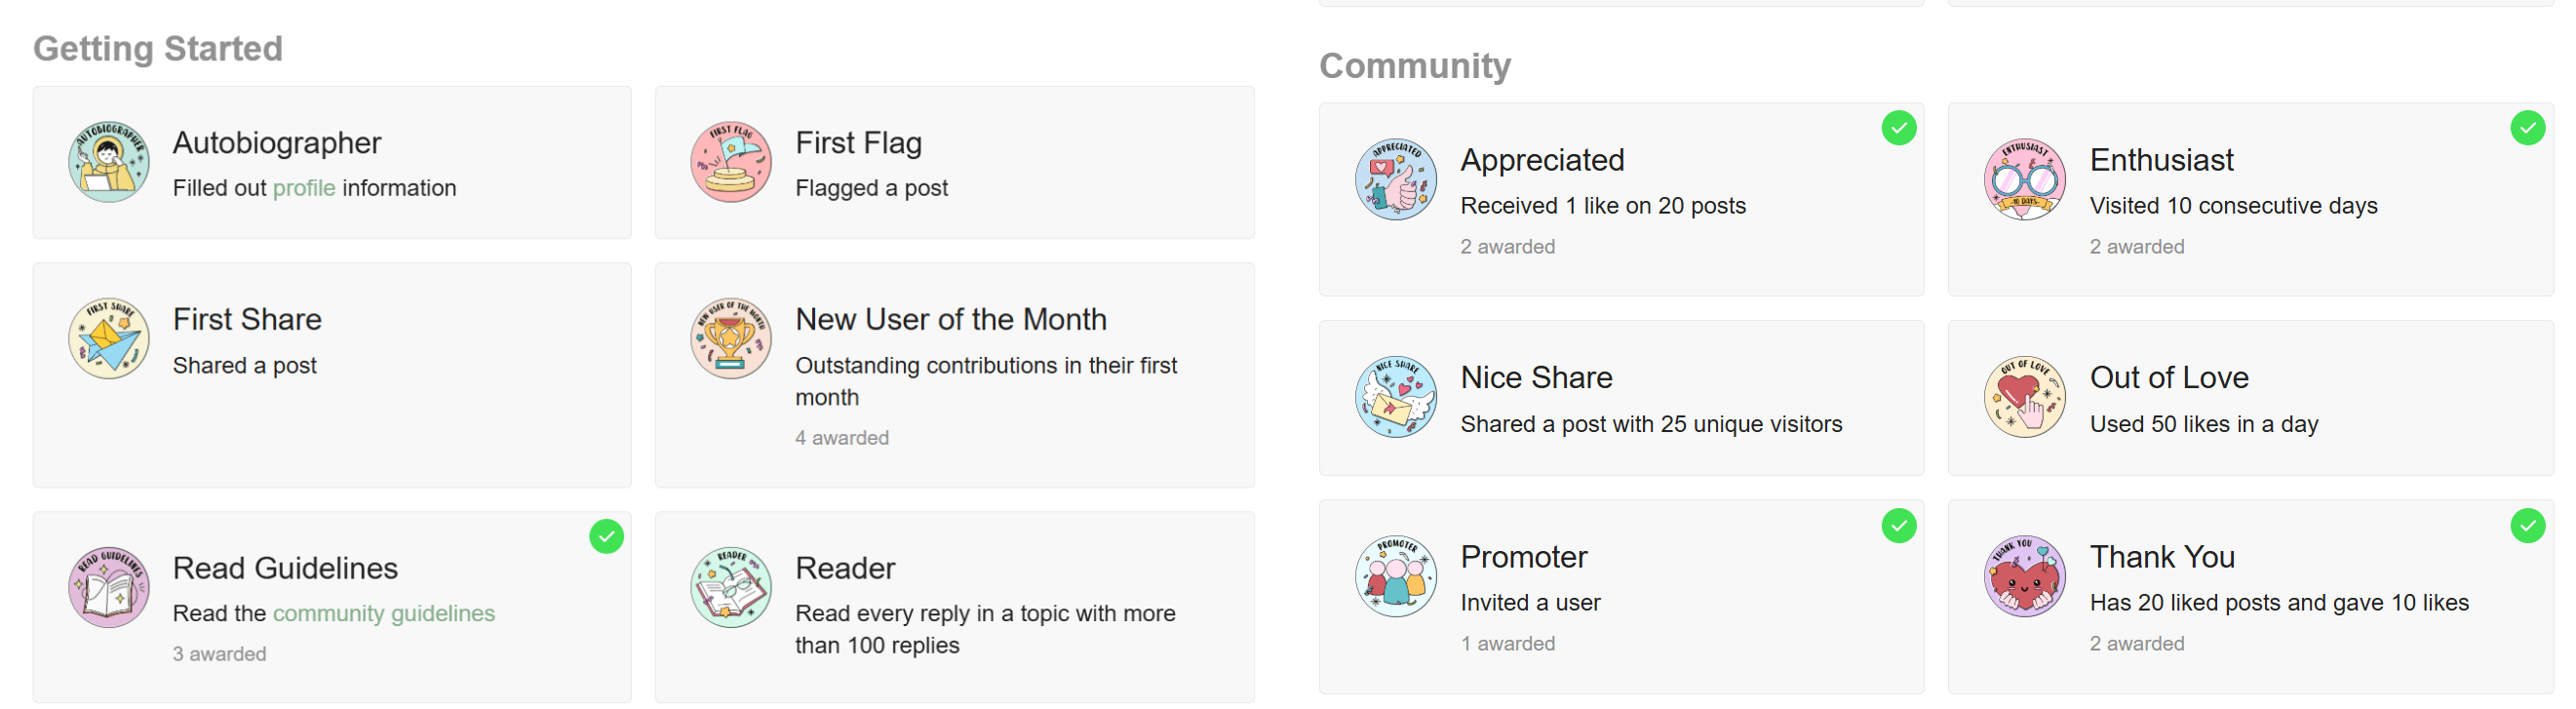Click the Autobiographer badge icon
The height and width of the screenshot is (709, 2576).
109,162
